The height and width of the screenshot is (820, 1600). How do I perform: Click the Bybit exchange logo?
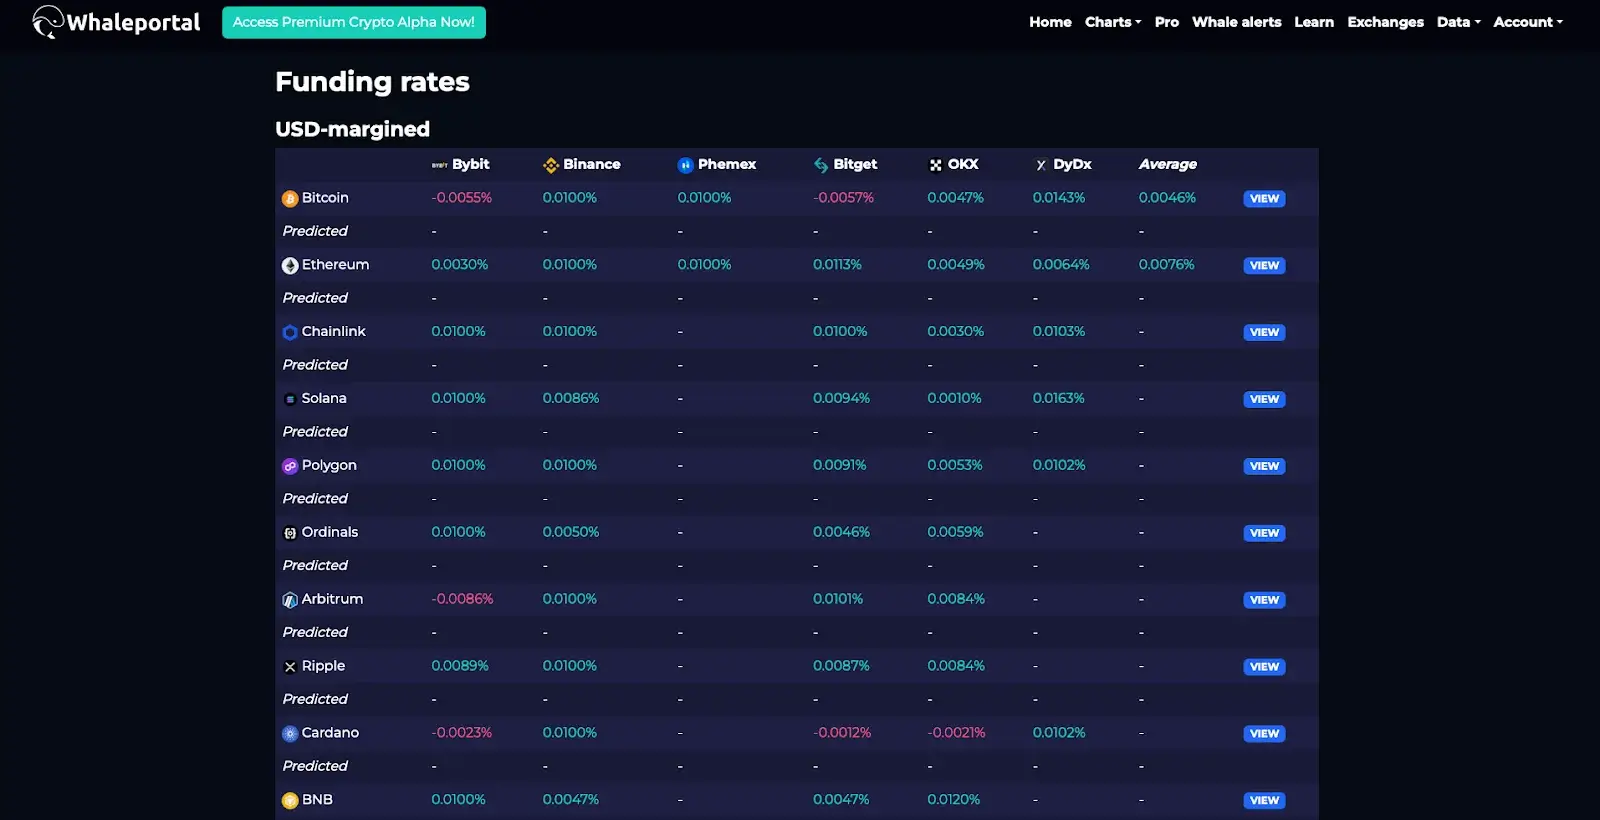pos(439,165)
